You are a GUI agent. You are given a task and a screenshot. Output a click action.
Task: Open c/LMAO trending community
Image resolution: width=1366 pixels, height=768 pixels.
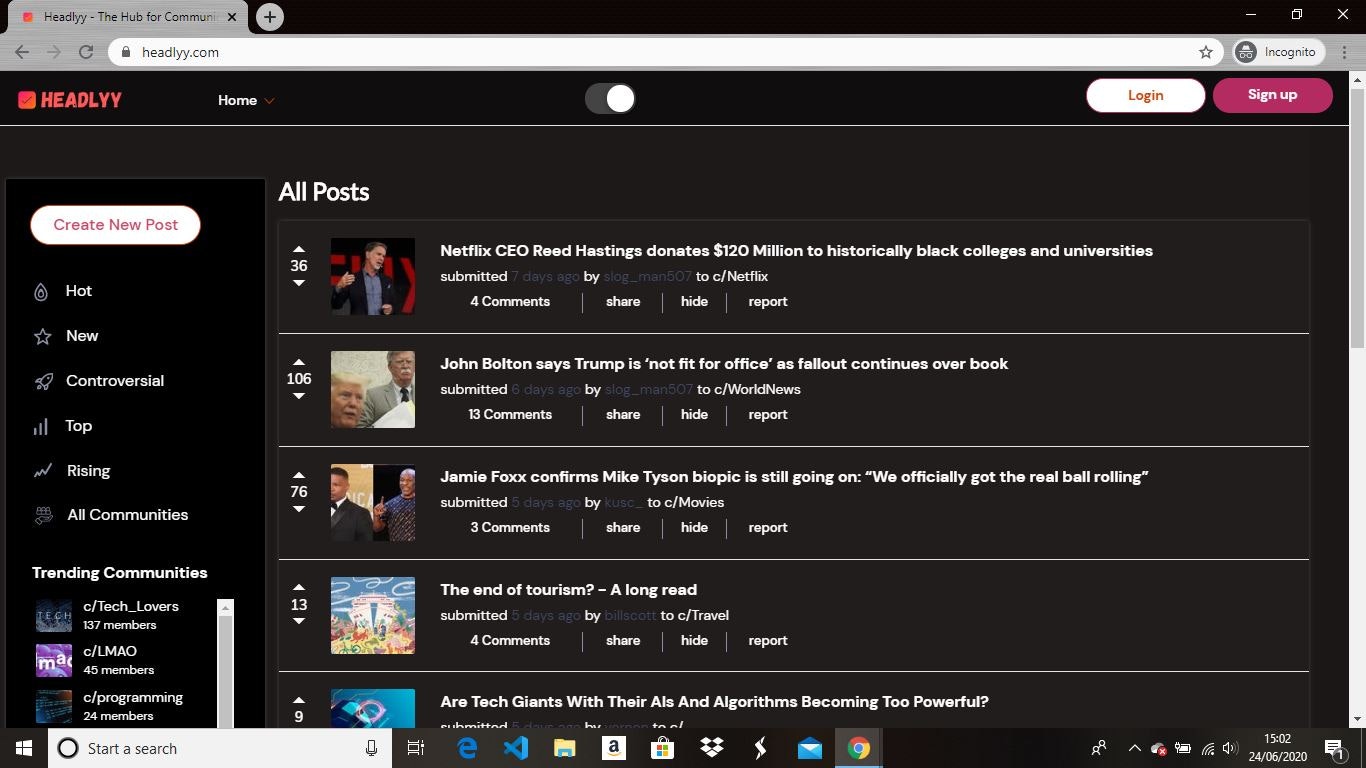(110, 651)
